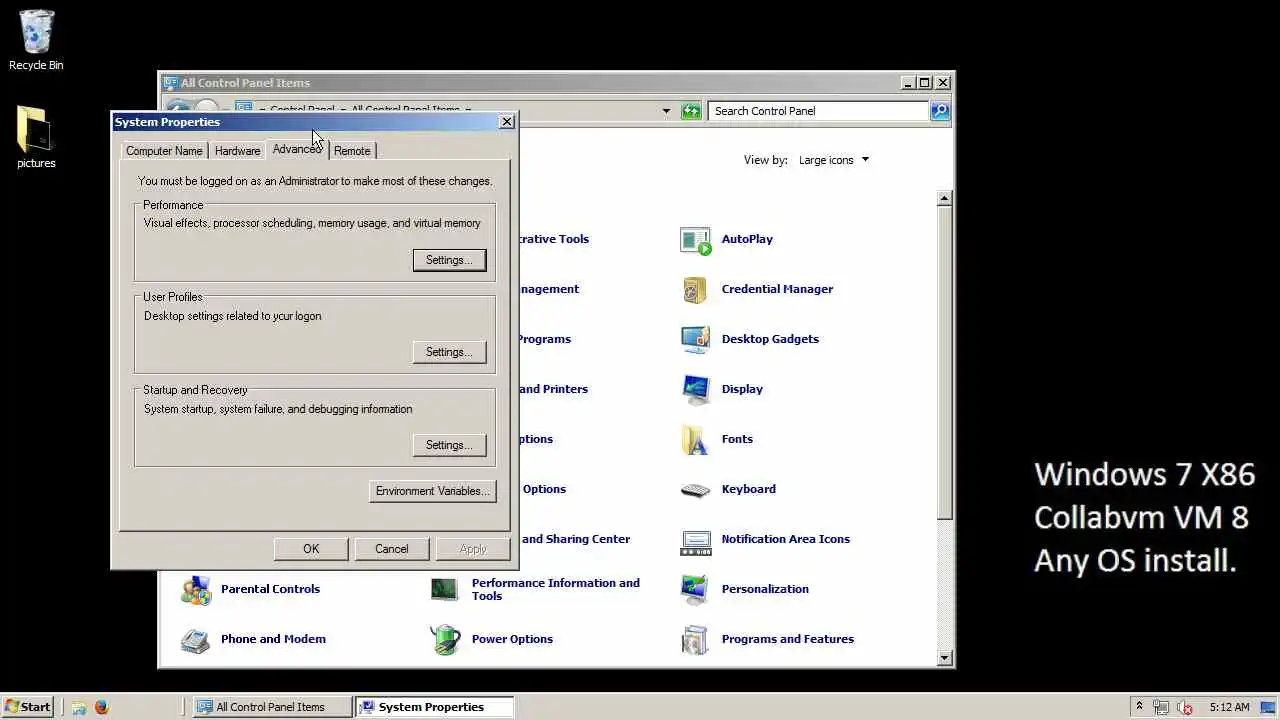Switch to All Control Panel Items taskbar button

[273, 707]
